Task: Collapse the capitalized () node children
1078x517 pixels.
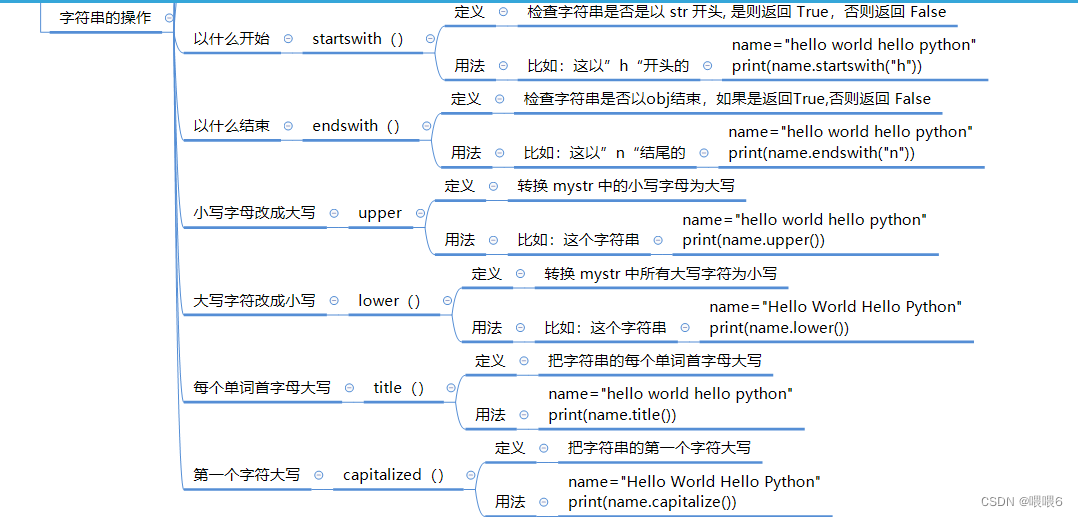Action: coord(470,476)
